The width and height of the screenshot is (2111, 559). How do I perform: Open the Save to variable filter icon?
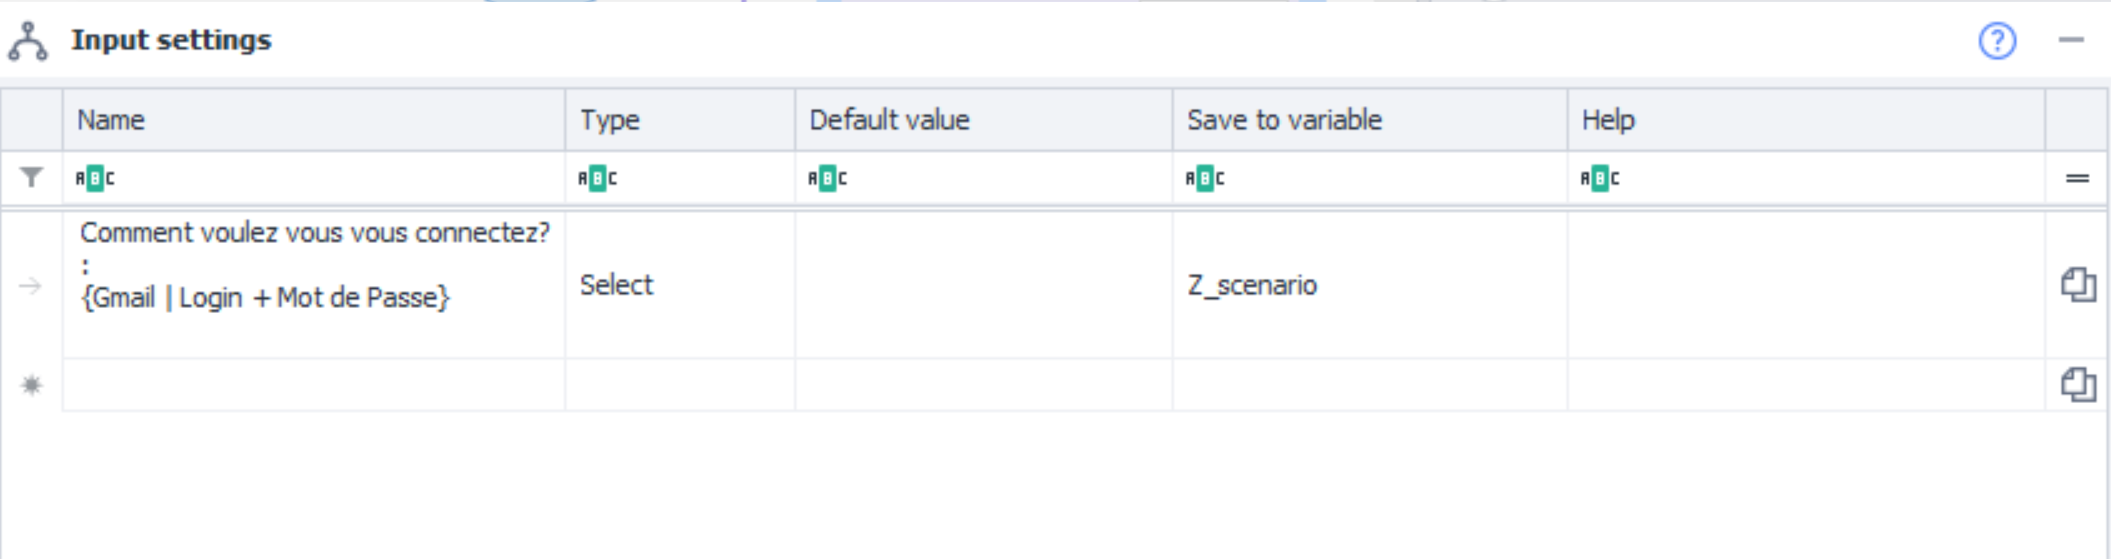pos(1205,179)
